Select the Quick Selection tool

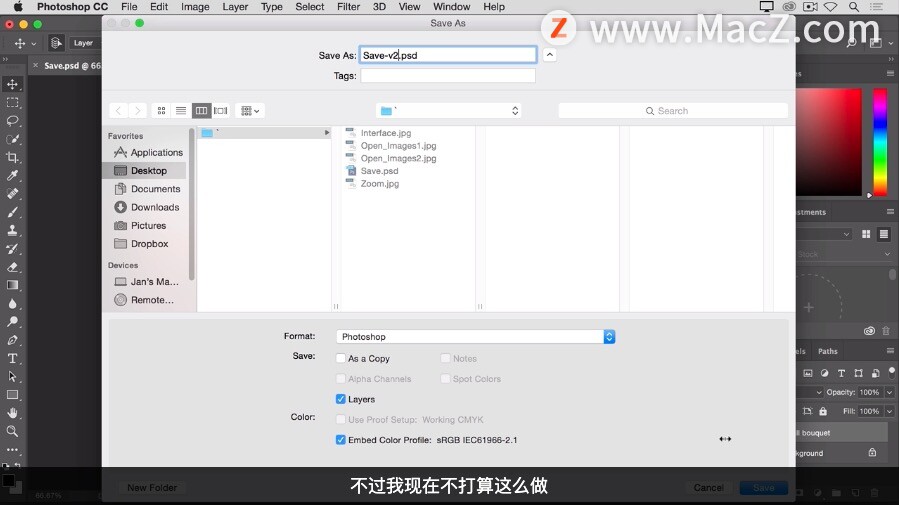[x=12, y=139]
